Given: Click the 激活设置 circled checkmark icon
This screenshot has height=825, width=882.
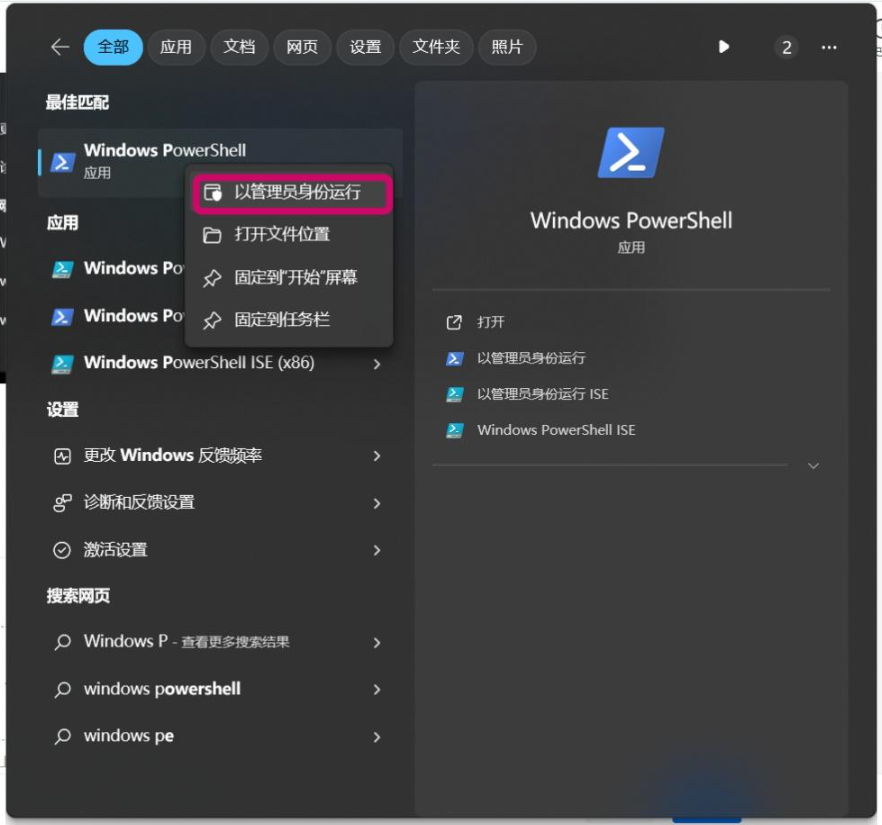Looking at the screenshot, I should [x=61, y=549].
